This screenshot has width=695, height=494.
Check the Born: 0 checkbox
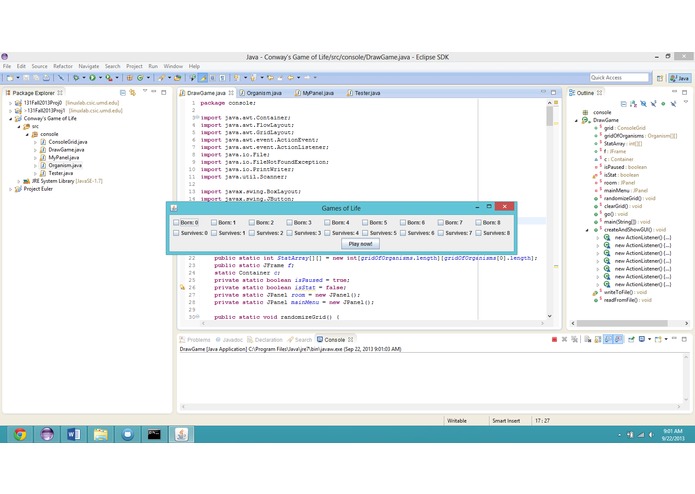tap(176, 222)
